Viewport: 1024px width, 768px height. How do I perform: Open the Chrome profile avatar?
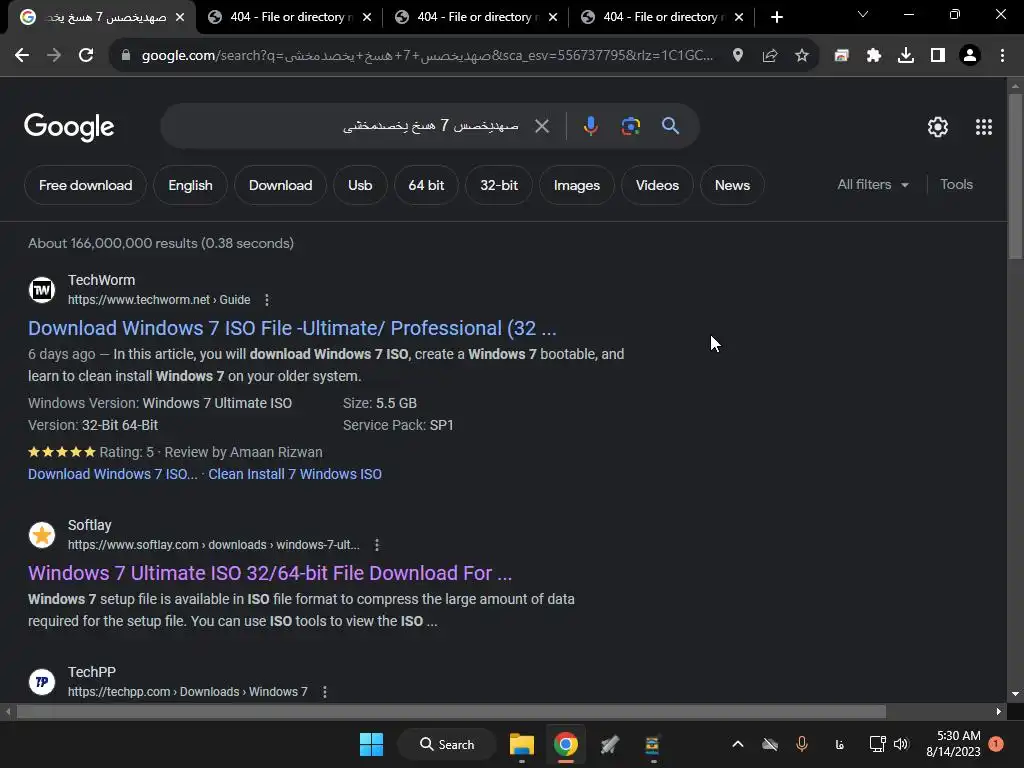pyautogui.click(x=970, y=56)
